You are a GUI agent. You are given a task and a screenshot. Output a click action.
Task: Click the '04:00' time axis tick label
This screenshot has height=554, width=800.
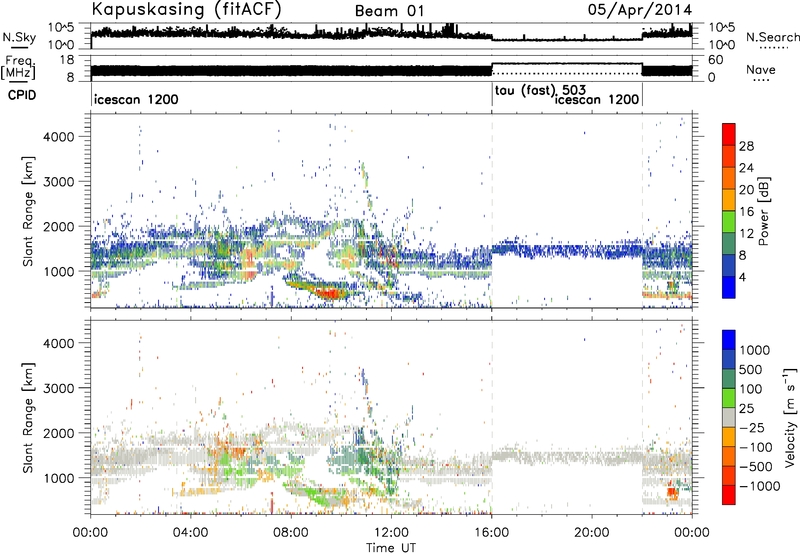coord(191,533)
